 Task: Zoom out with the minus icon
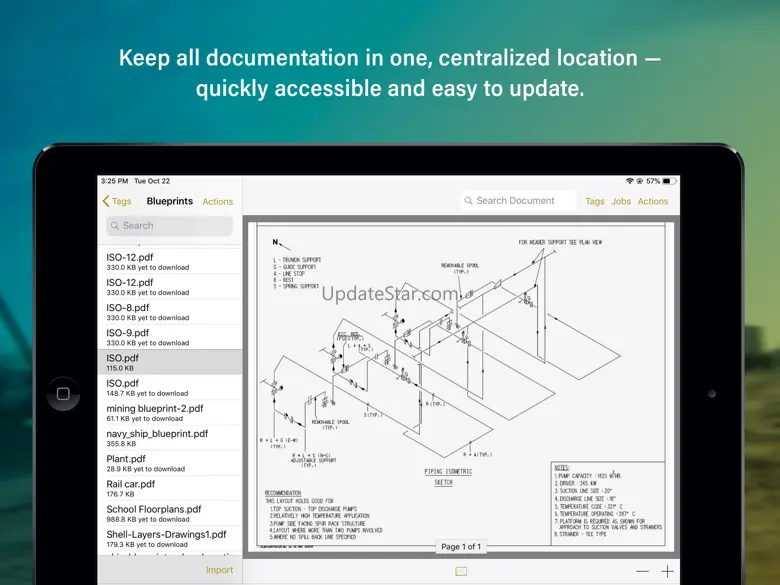pos(642,571)
